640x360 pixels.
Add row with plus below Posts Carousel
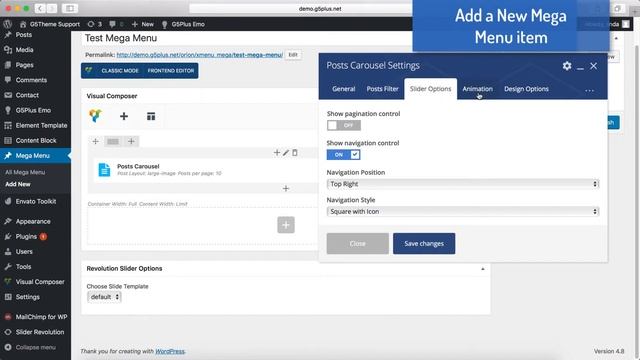(286, 189)
